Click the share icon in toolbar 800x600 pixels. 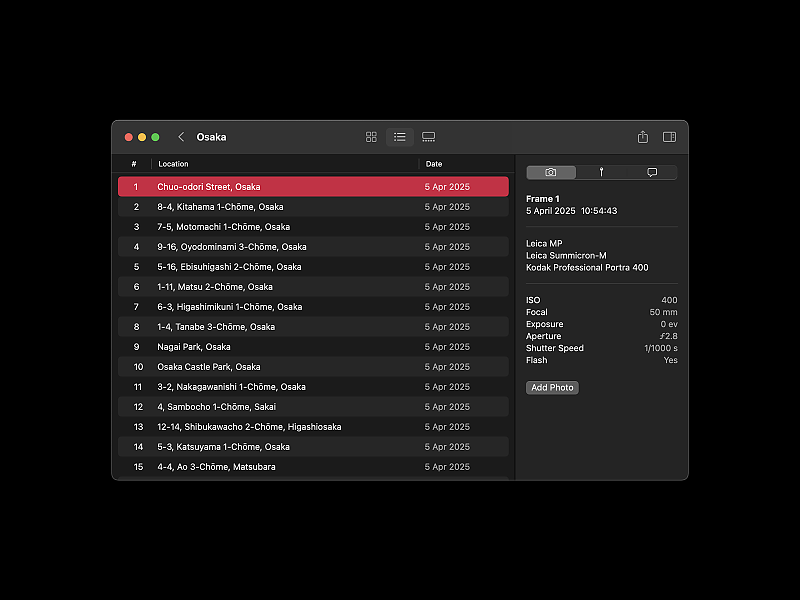click(x=643, y=137)
